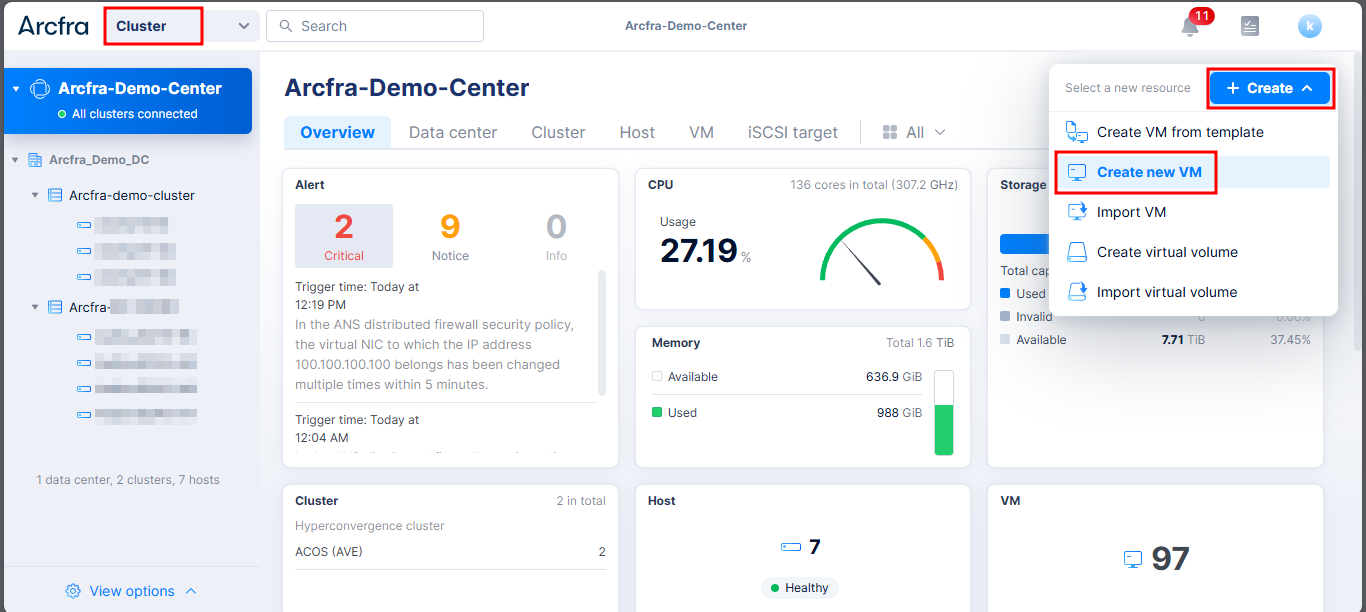Open the All view filter dropdown
1366x612 pixels.
click(x=914, y=132)
